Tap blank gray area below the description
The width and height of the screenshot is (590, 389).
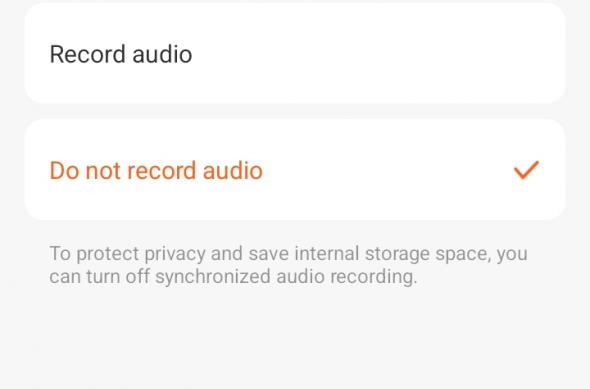(x=295, y=339)
